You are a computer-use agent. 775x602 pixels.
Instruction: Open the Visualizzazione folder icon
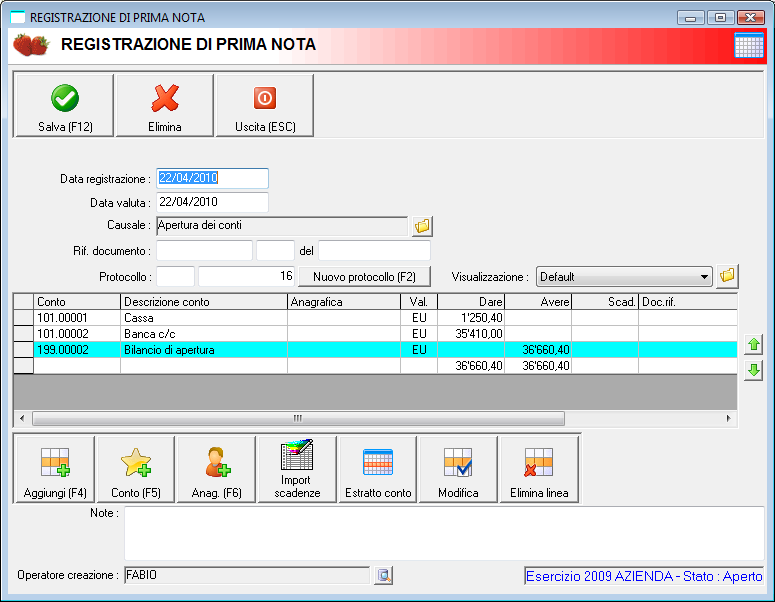point(727,276)
